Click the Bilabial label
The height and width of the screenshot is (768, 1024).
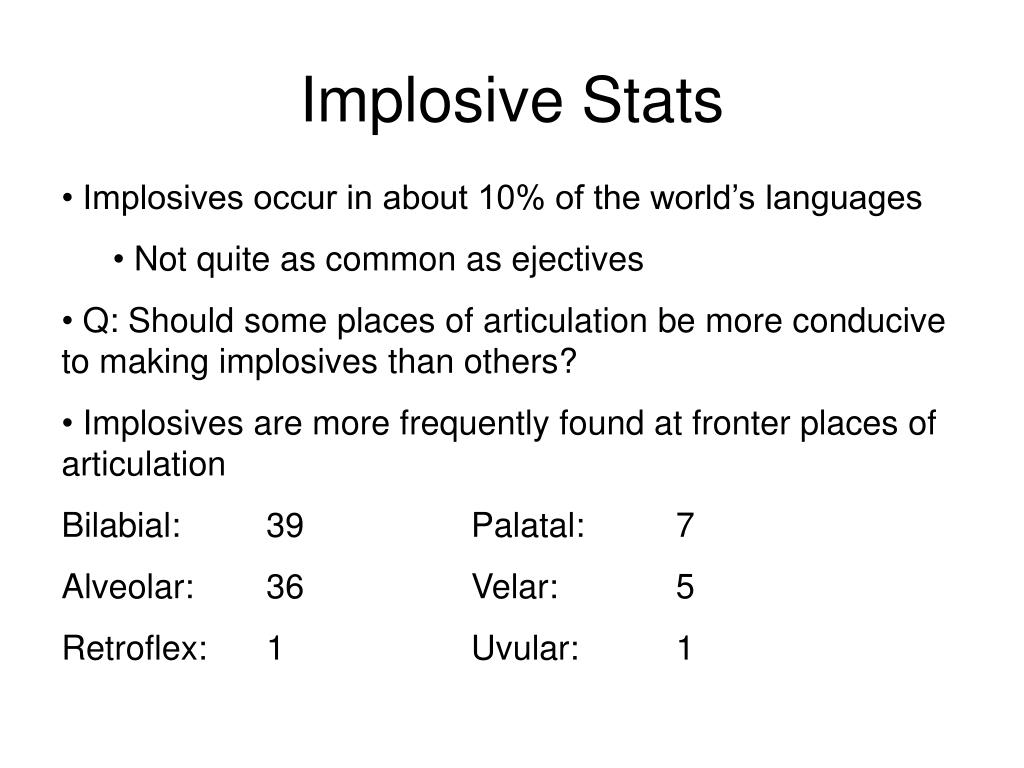[x=121, y=525]
